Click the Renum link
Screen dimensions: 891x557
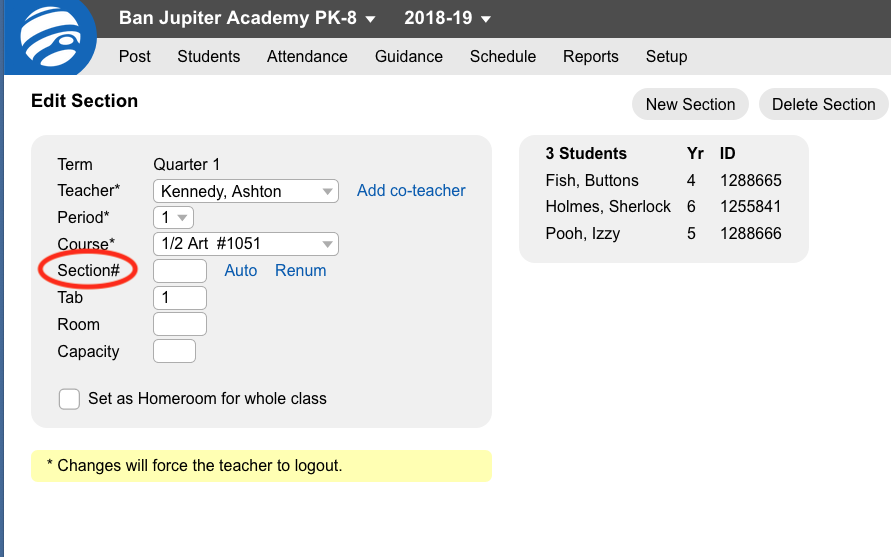301,271
